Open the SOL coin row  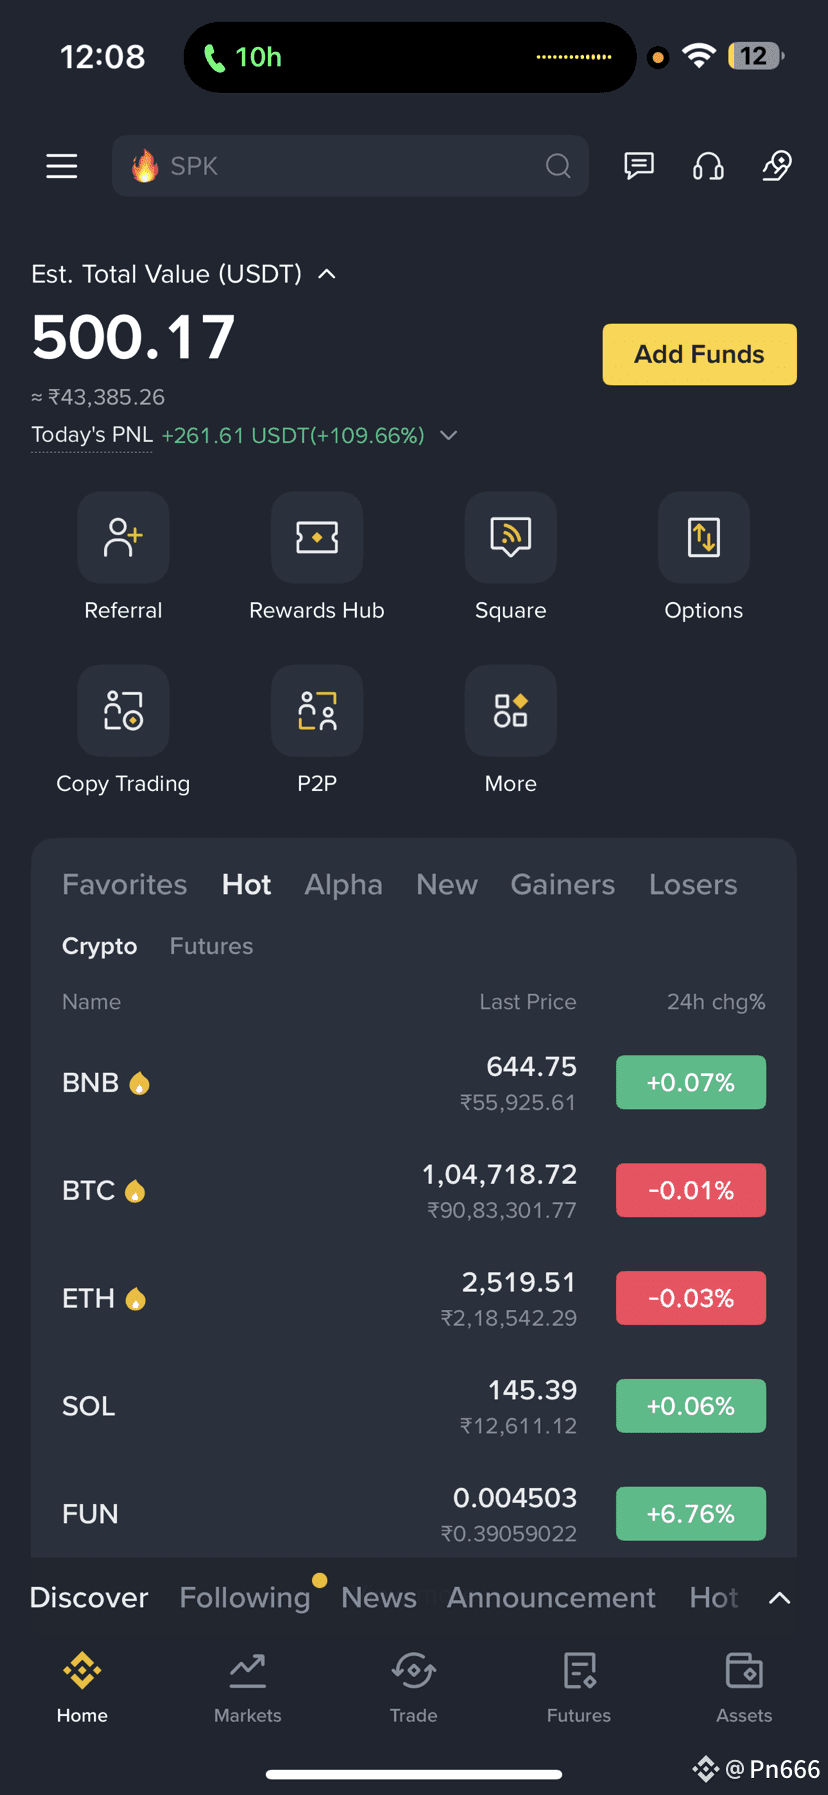pos(414,1406)
